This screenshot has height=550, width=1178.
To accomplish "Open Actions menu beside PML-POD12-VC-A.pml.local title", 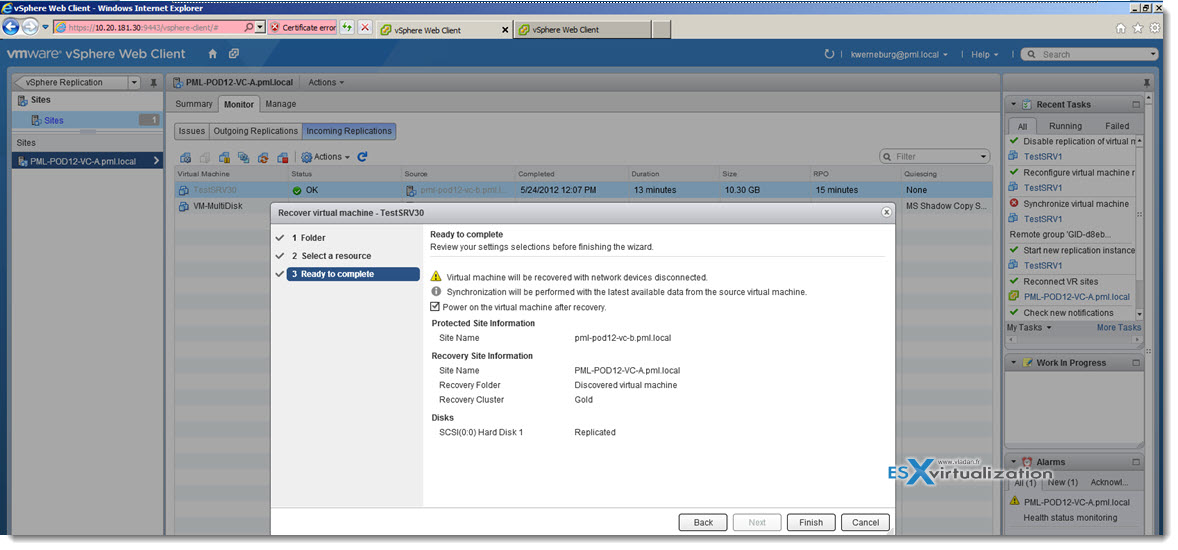I will [326, 83].
